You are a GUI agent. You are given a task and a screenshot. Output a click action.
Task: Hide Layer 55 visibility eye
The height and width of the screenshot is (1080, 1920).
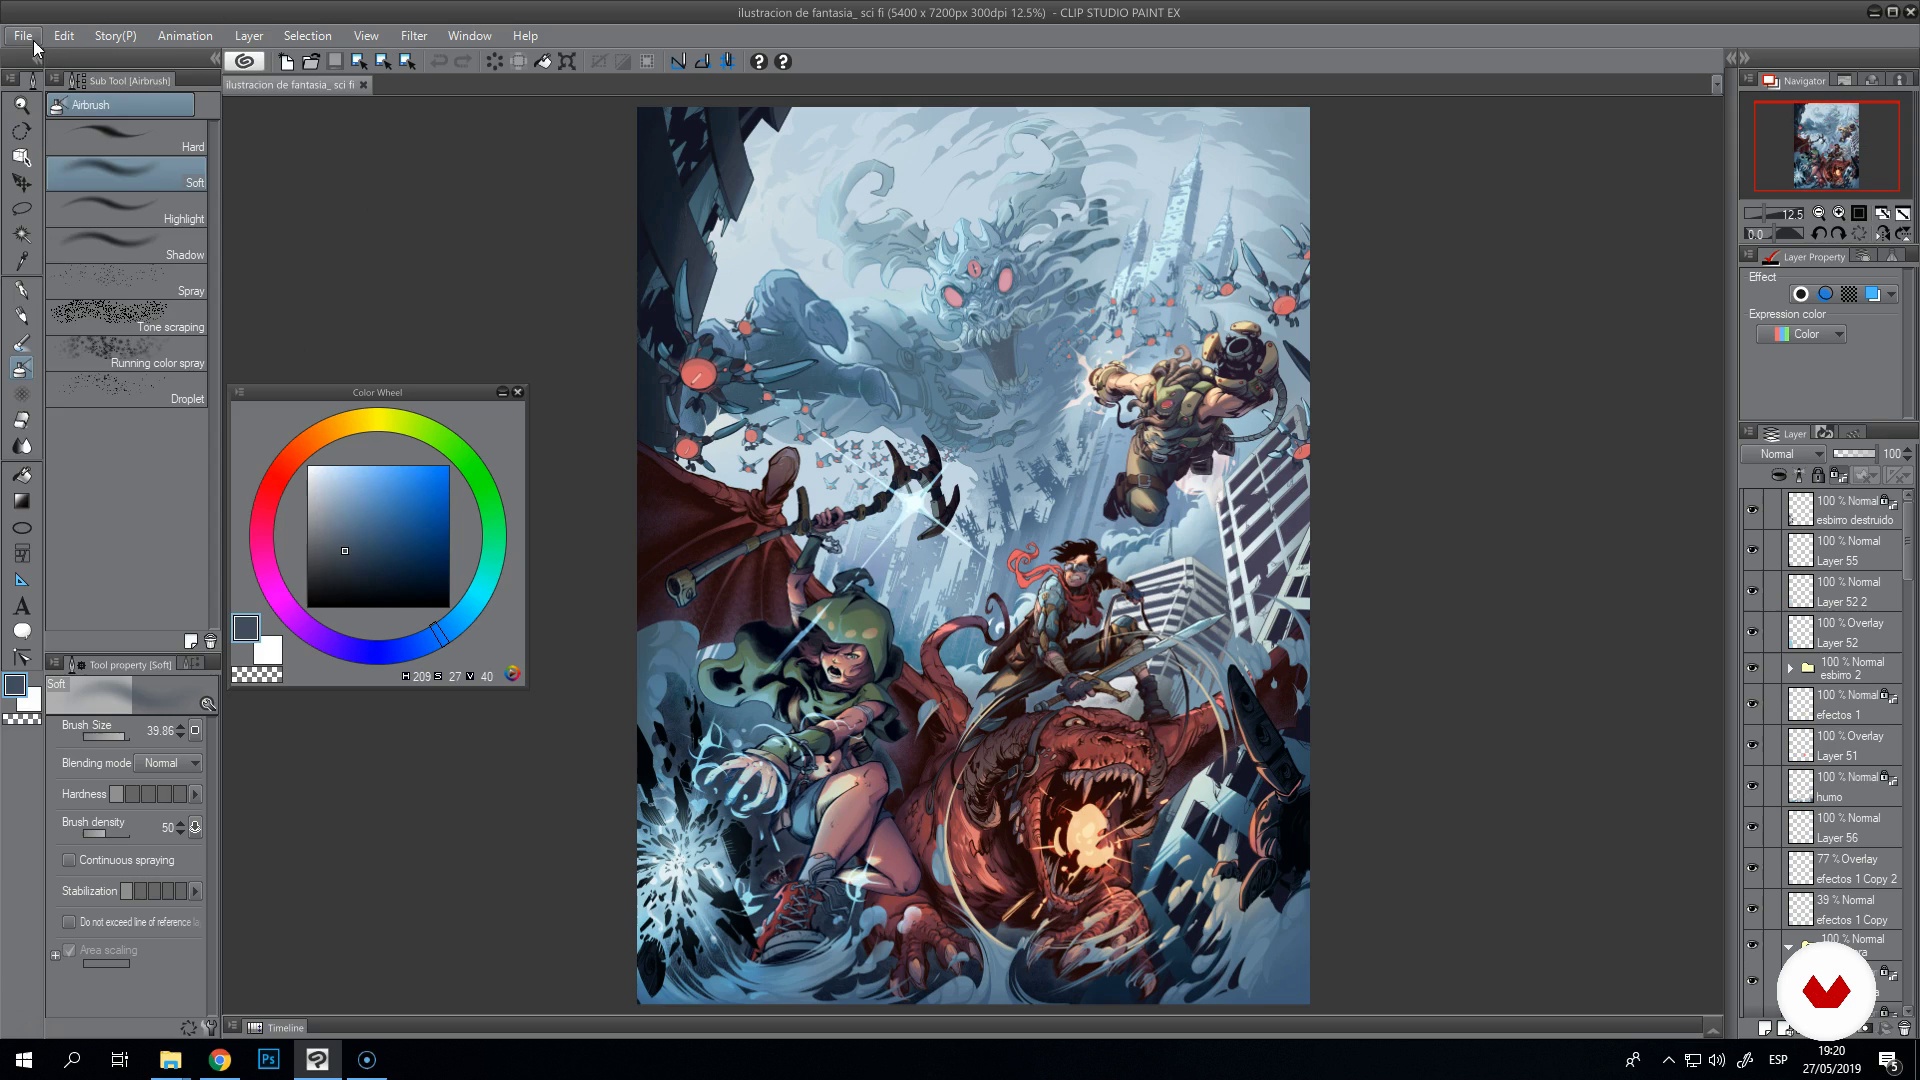tap(1752, 550)
